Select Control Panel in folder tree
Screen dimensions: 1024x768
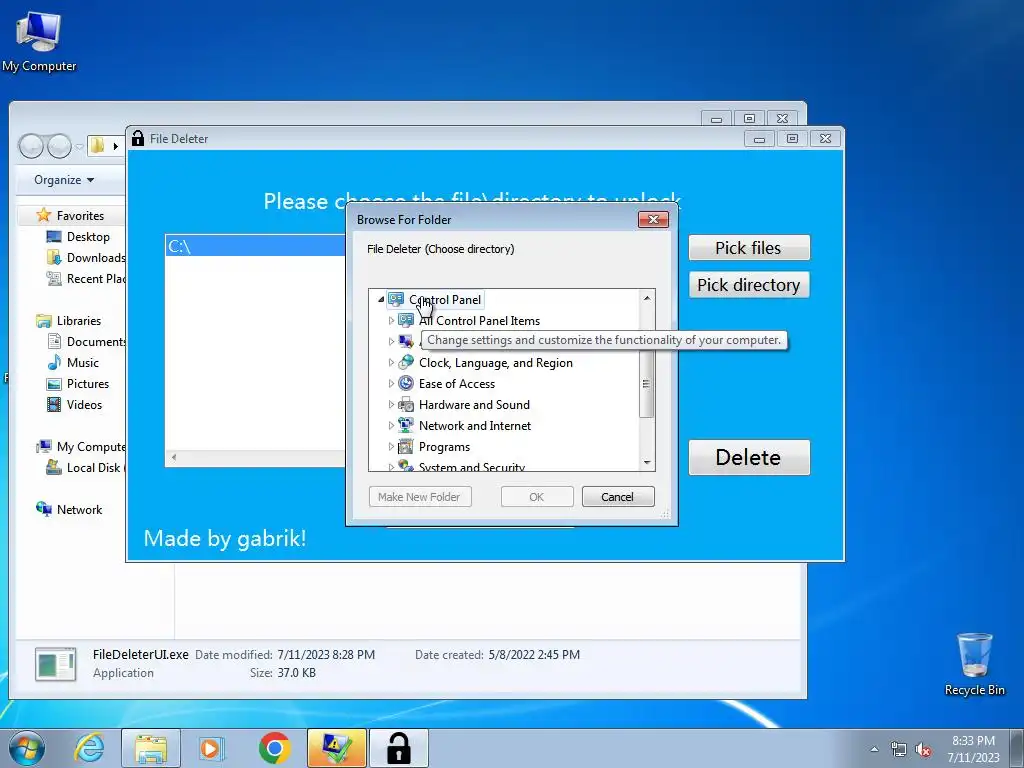point(445,300)
